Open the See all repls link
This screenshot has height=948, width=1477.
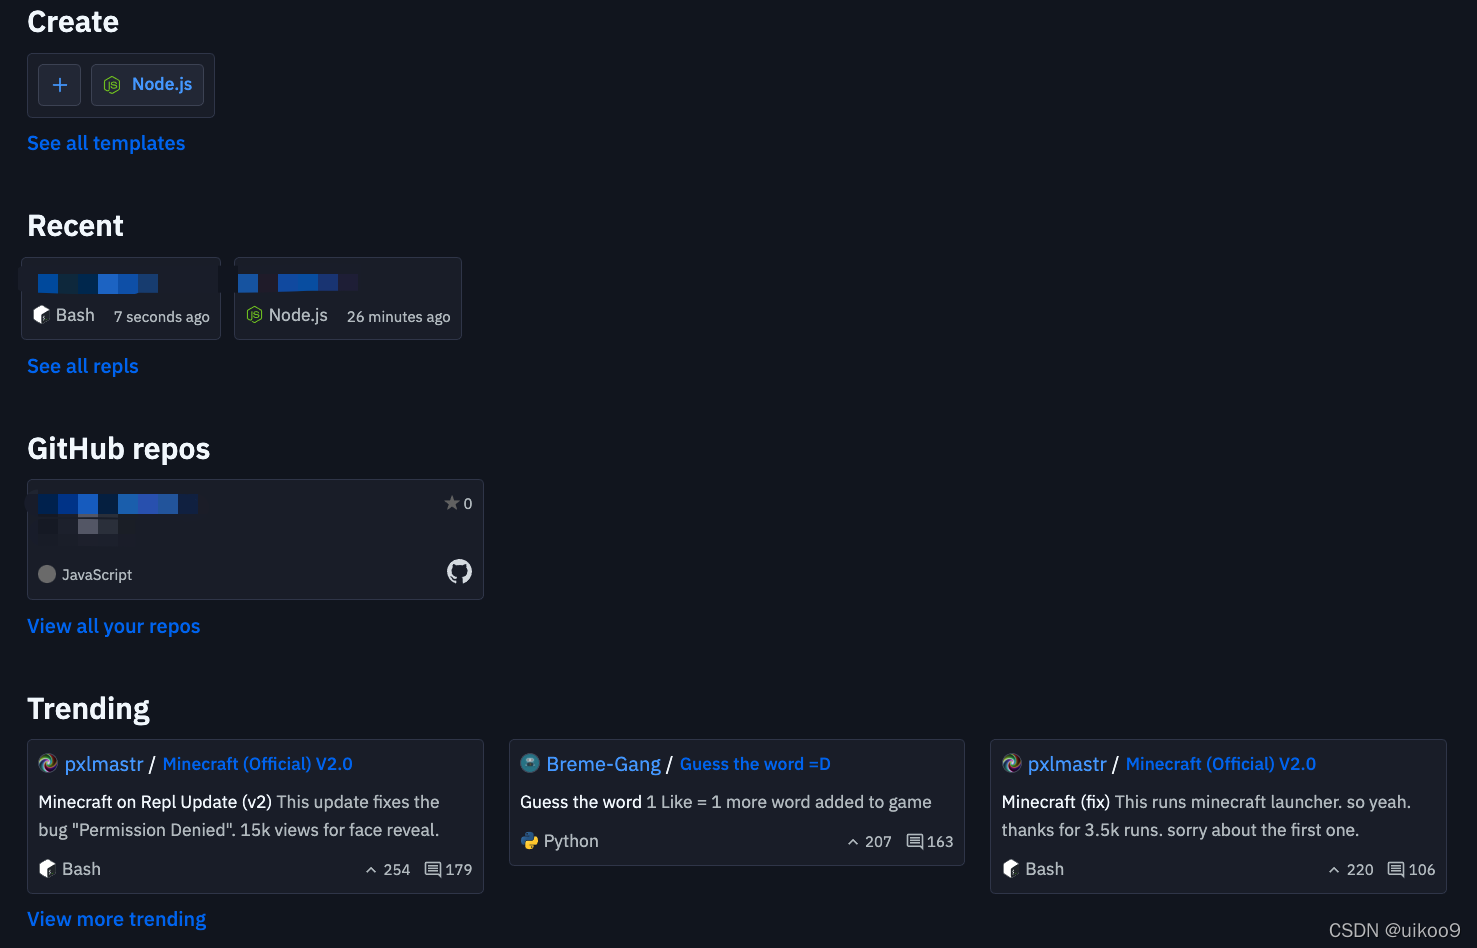click(83, 366)
